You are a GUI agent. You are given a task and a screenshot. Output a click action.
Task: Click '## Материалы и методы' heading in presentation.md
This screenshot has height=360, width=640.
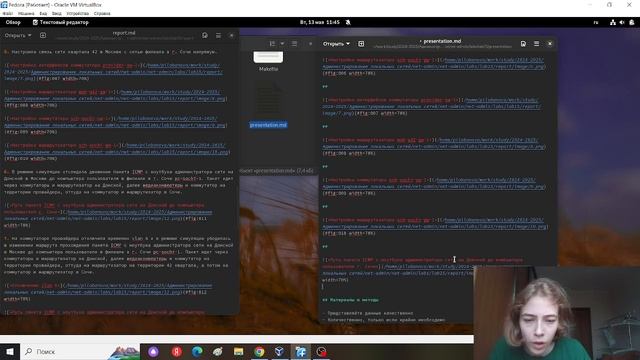[x=351, y=300]
